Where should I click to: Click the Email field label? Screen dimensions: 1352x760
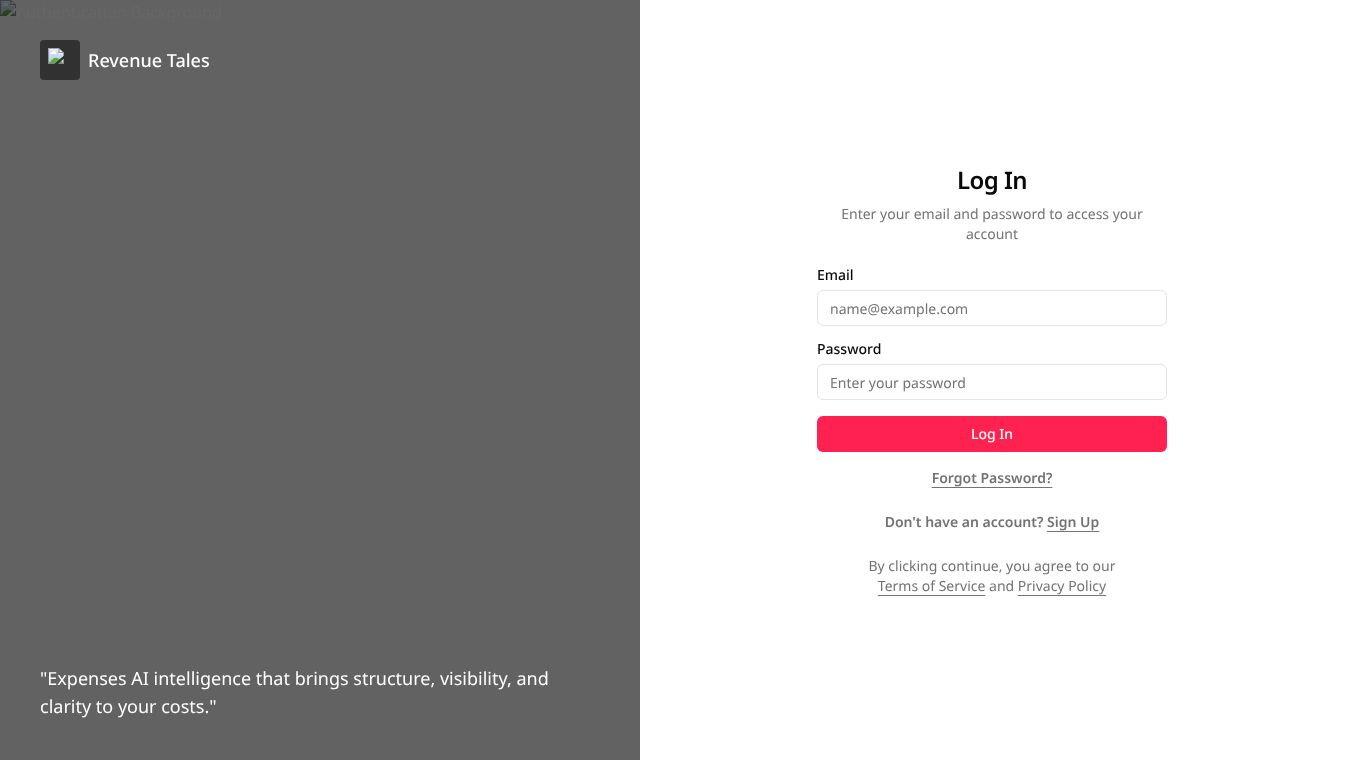pos(835,275)
